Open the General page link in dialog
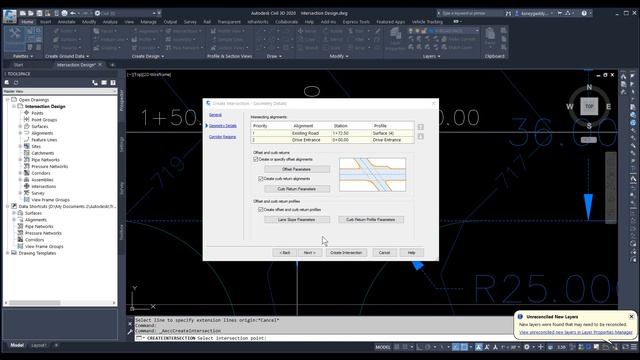Screen dimensions: 640x360 [x=215, y=115]
